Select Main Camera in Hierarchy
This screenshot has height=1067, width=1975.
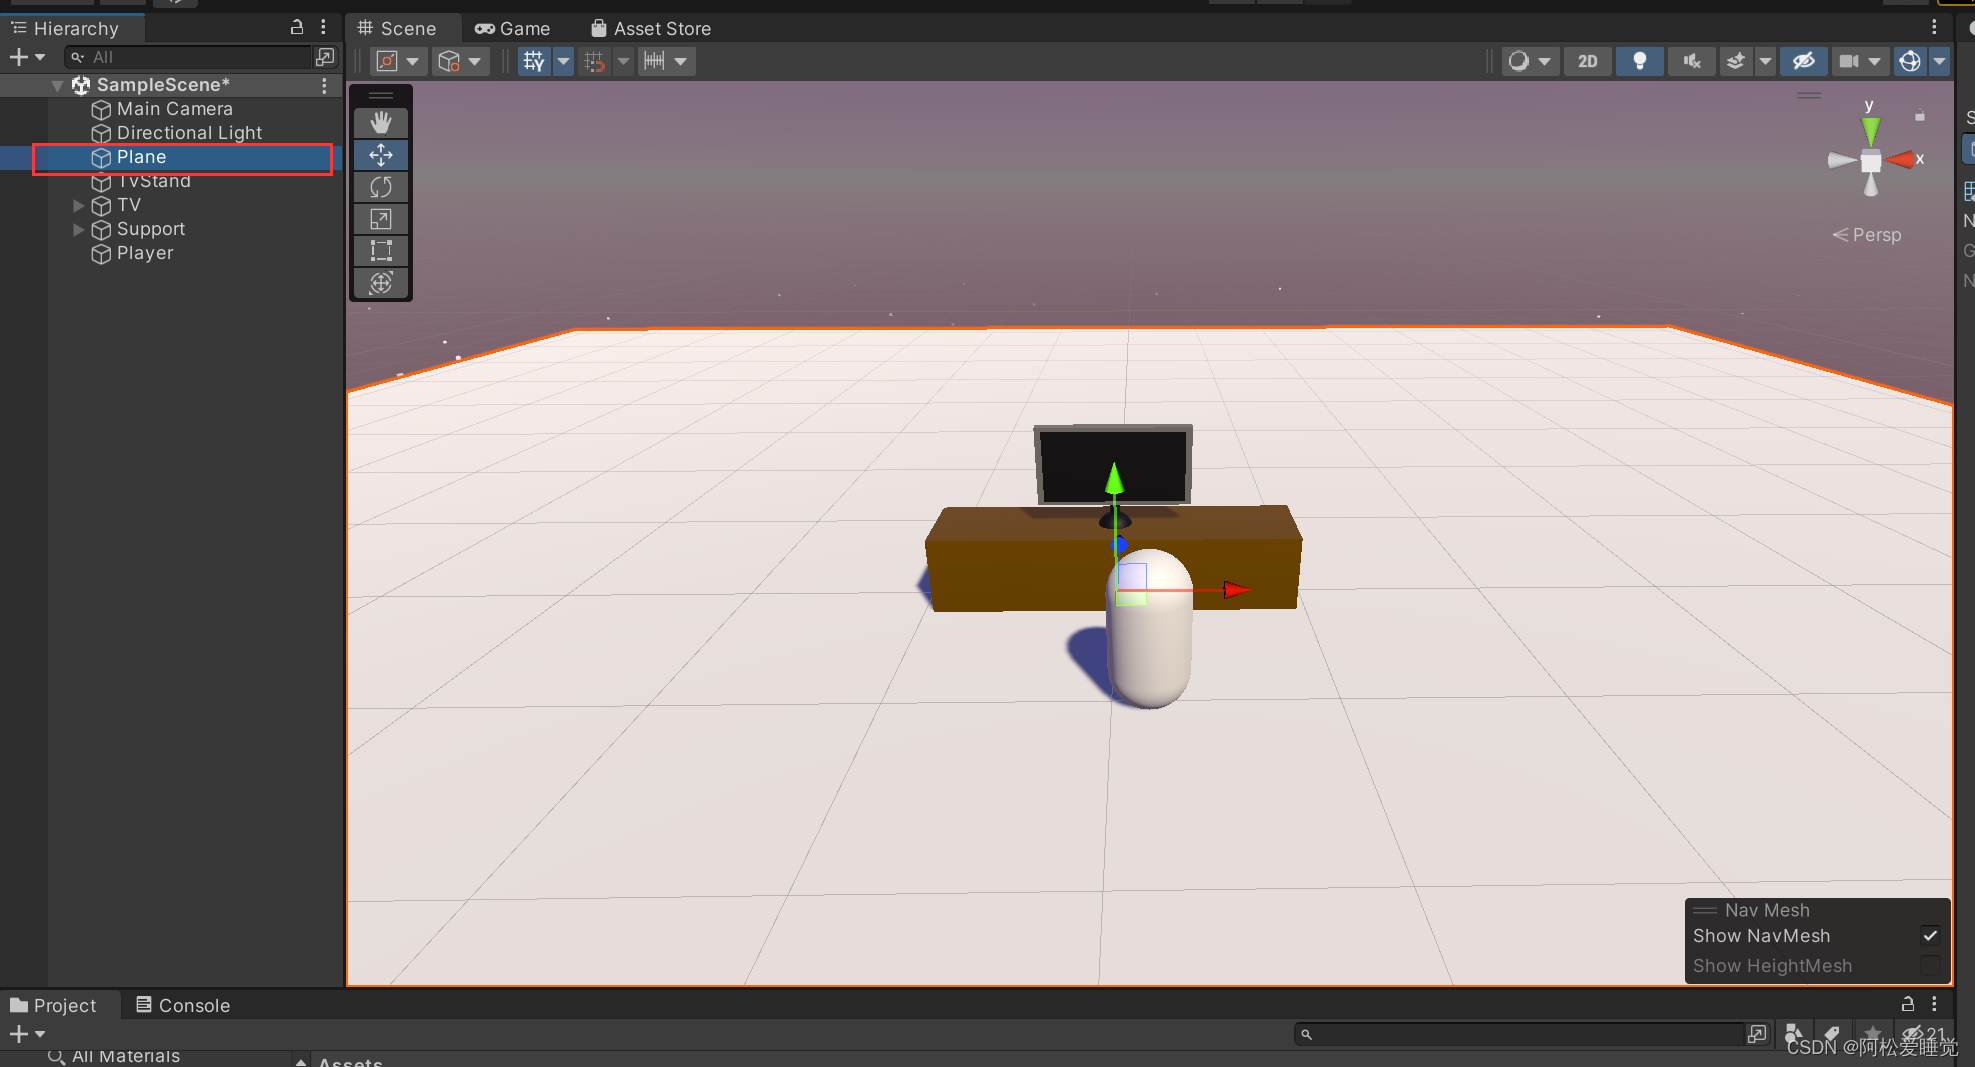click(174, 109)
